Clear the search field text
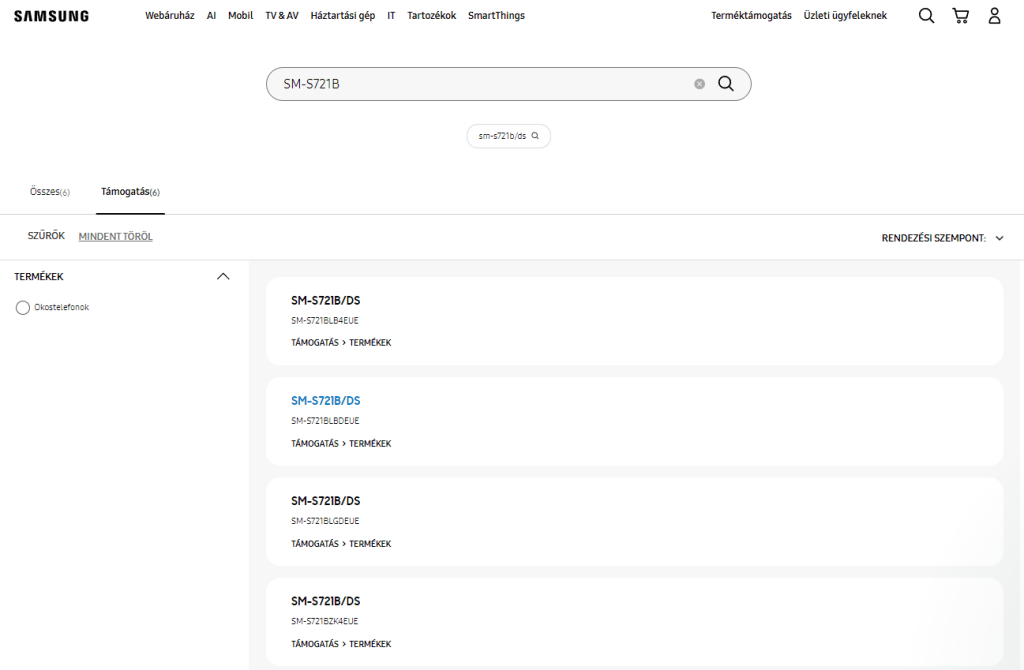The width and height of the screenshot is (1024, 670). click(x=699, y=84)
